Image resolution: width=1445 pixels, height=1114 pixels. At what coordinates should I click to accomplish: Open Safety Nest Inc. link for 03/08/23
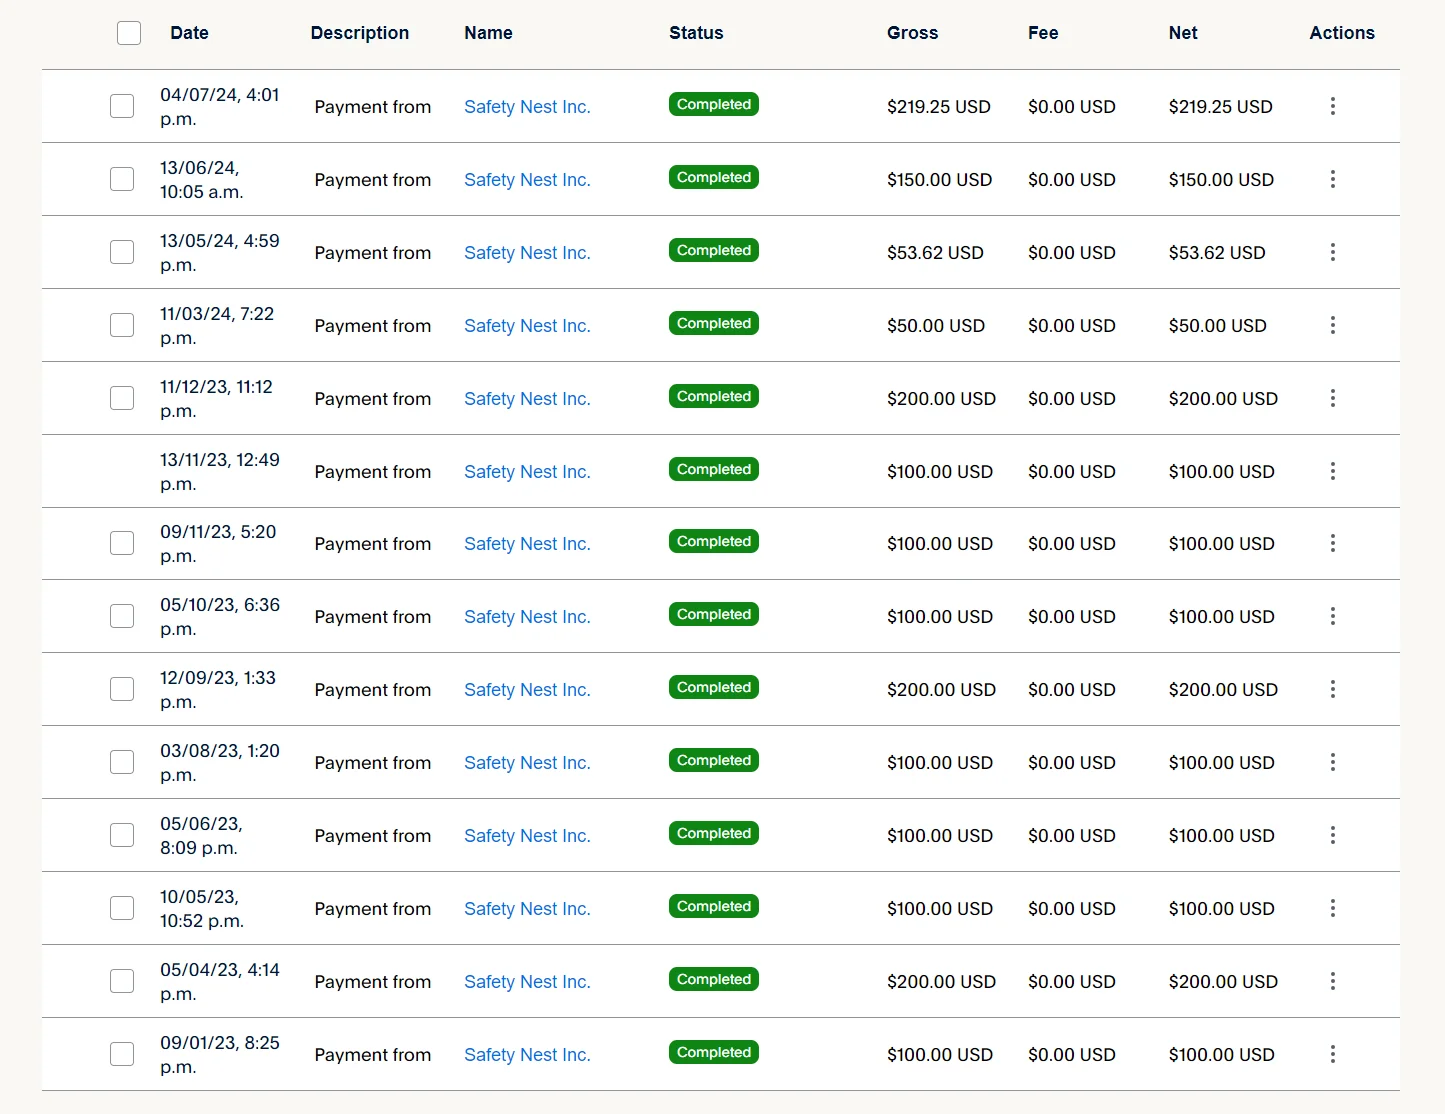pos(527,763)
